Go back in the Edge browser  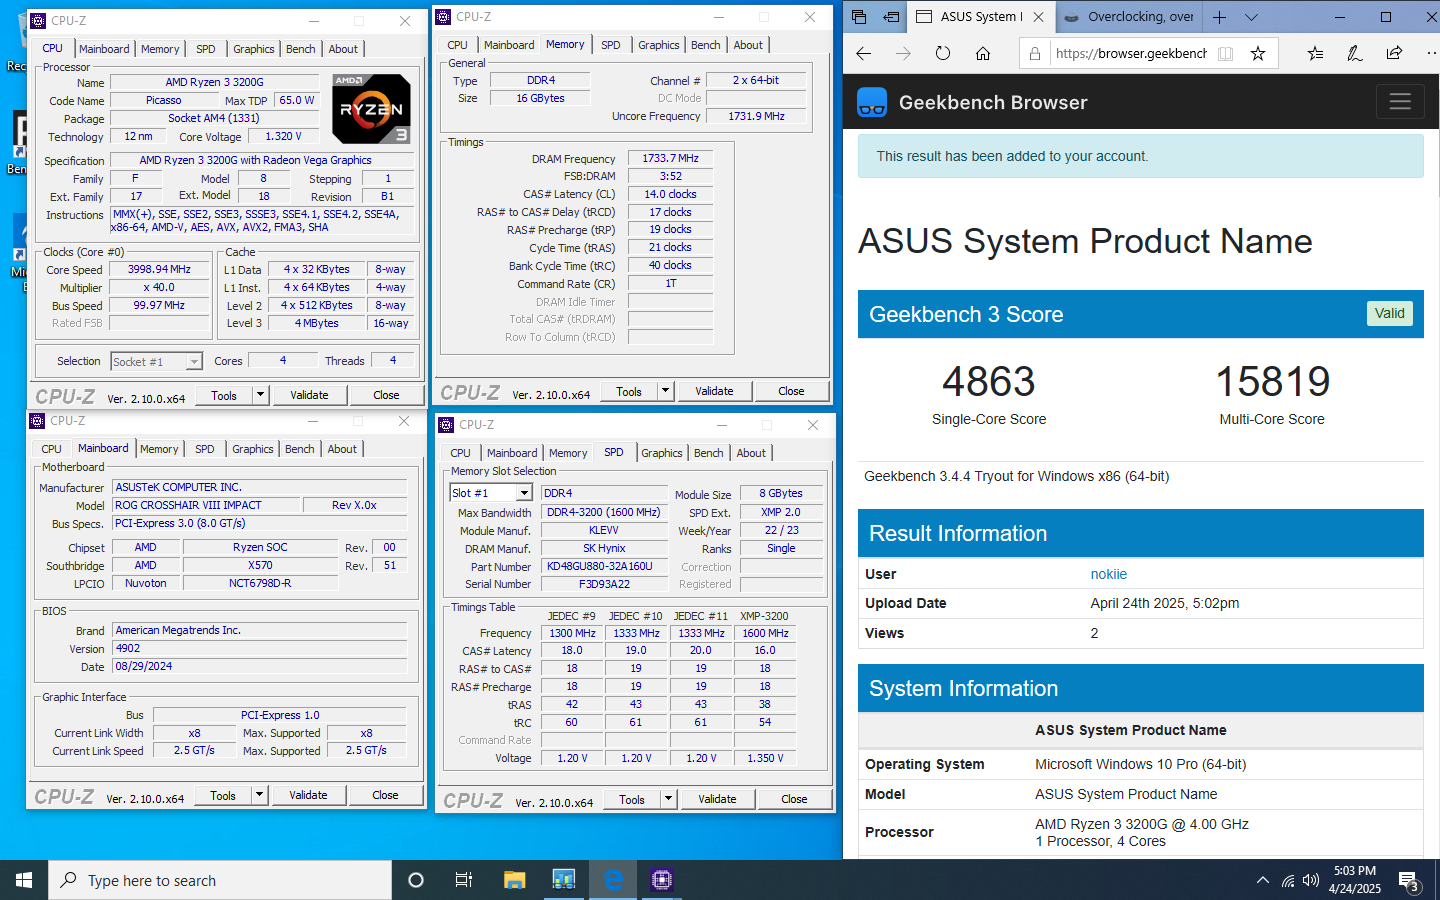[864, 54]
